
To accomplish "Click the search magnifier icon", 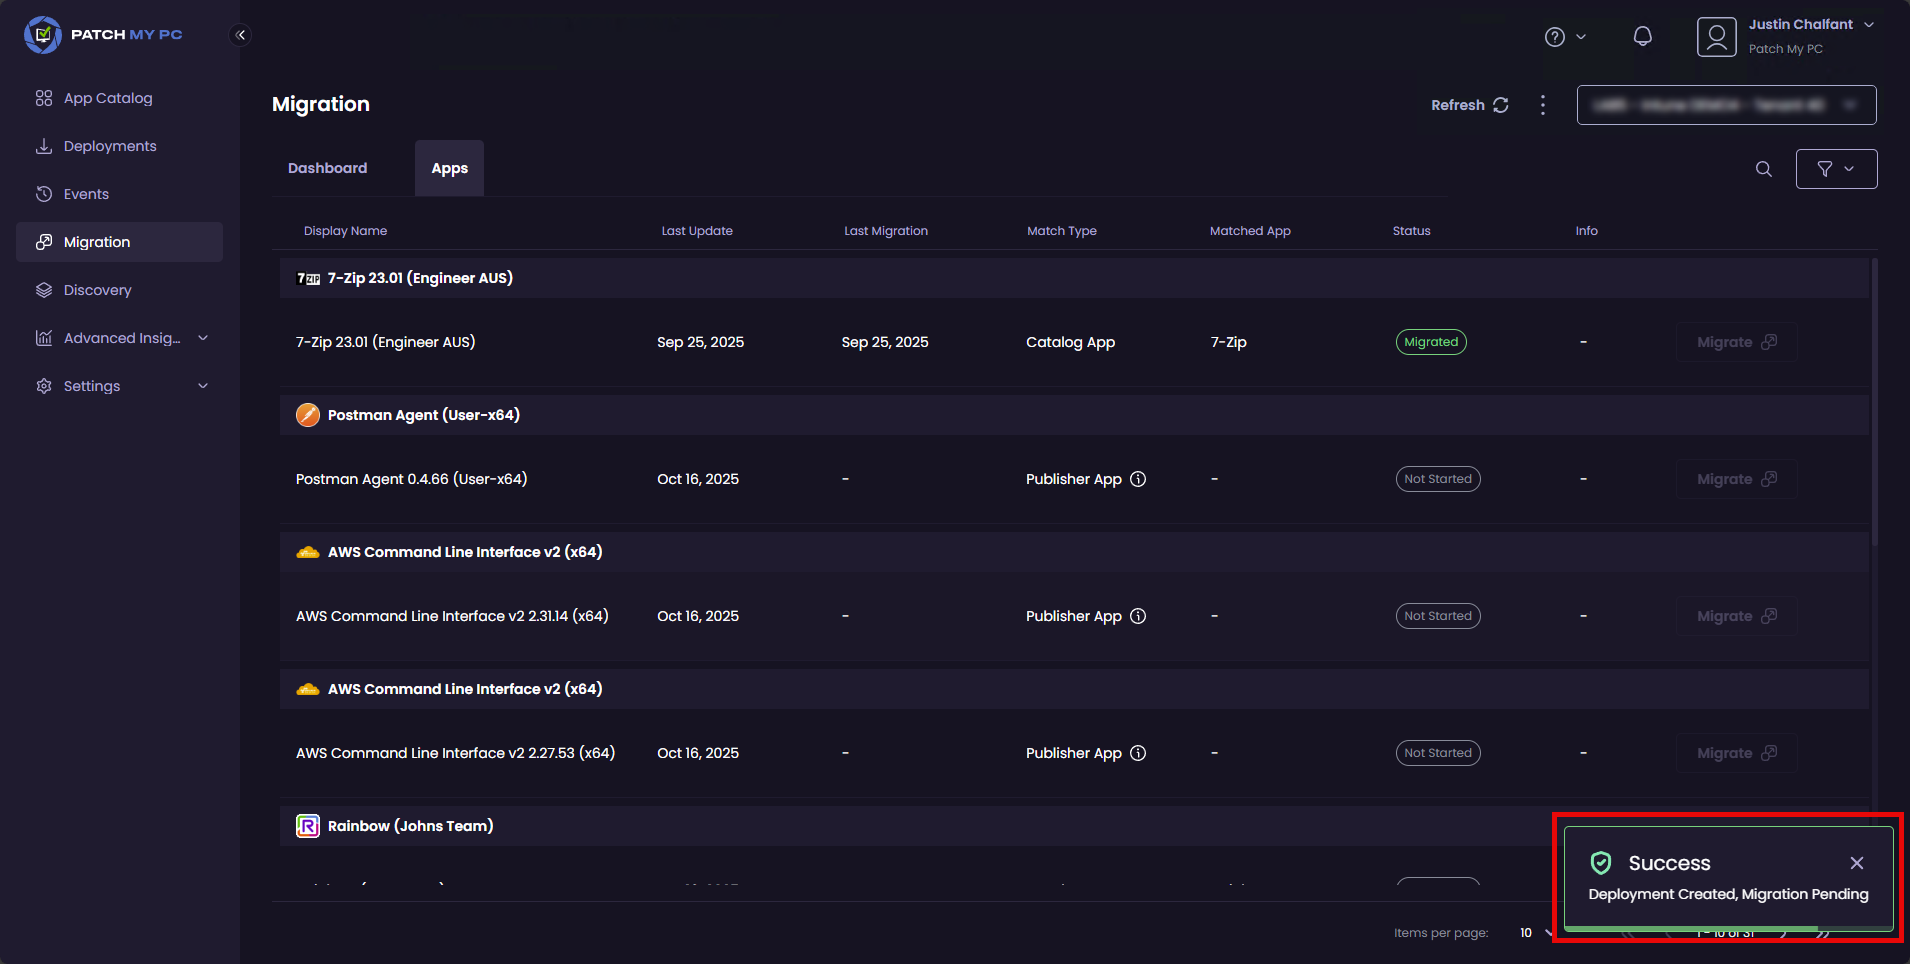I will 1763,169.
